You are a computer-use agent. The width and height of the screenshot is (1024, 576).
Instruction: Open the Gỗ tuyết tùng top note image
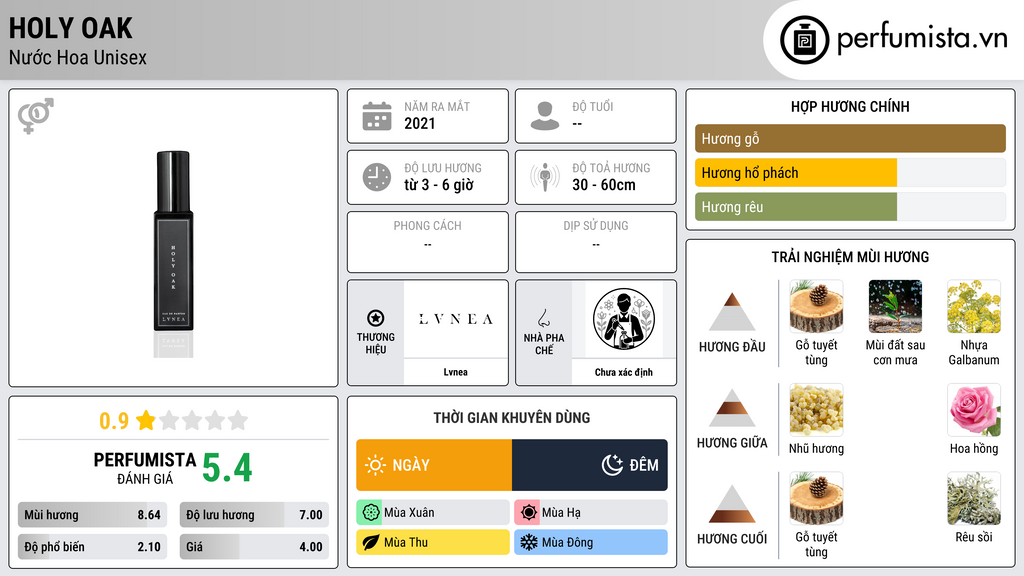[x=816, y=306]
